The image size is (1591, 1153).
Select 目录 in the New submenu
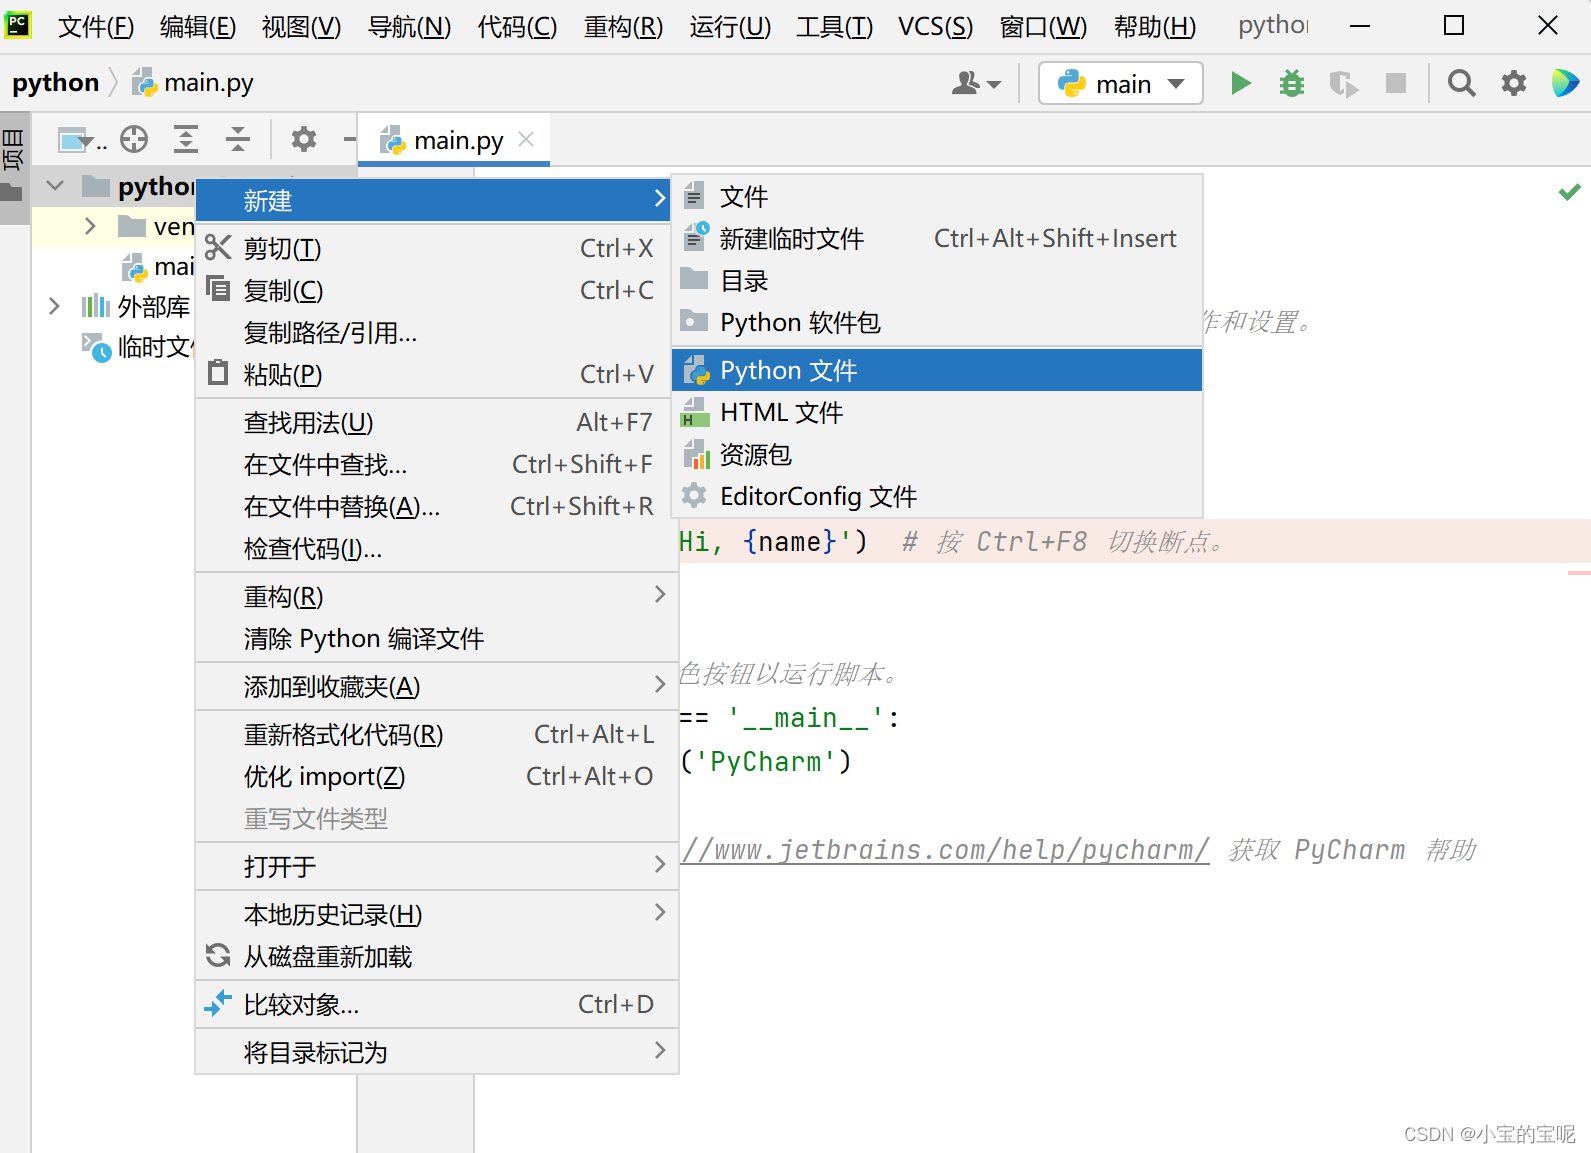[x=937, y=280]
